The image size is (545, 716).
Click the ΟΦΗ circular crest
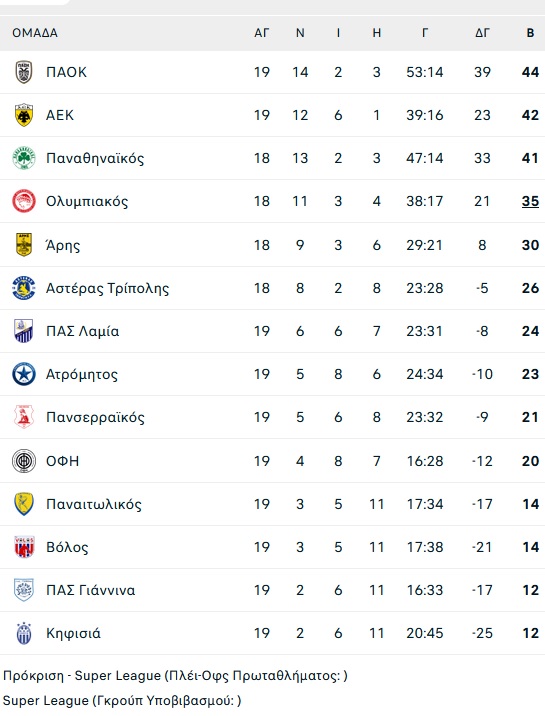[24, 461]
